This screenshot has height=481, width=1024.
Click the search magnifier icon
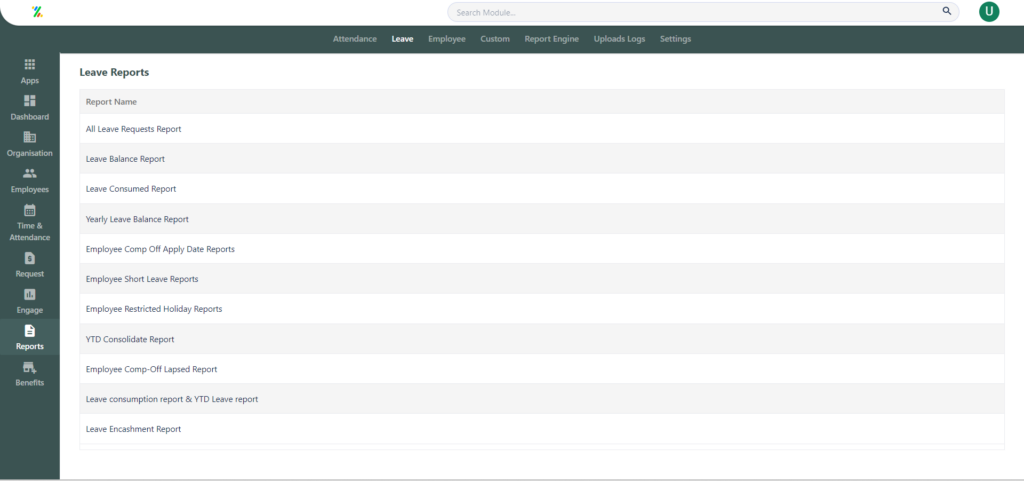coord(946,12)
